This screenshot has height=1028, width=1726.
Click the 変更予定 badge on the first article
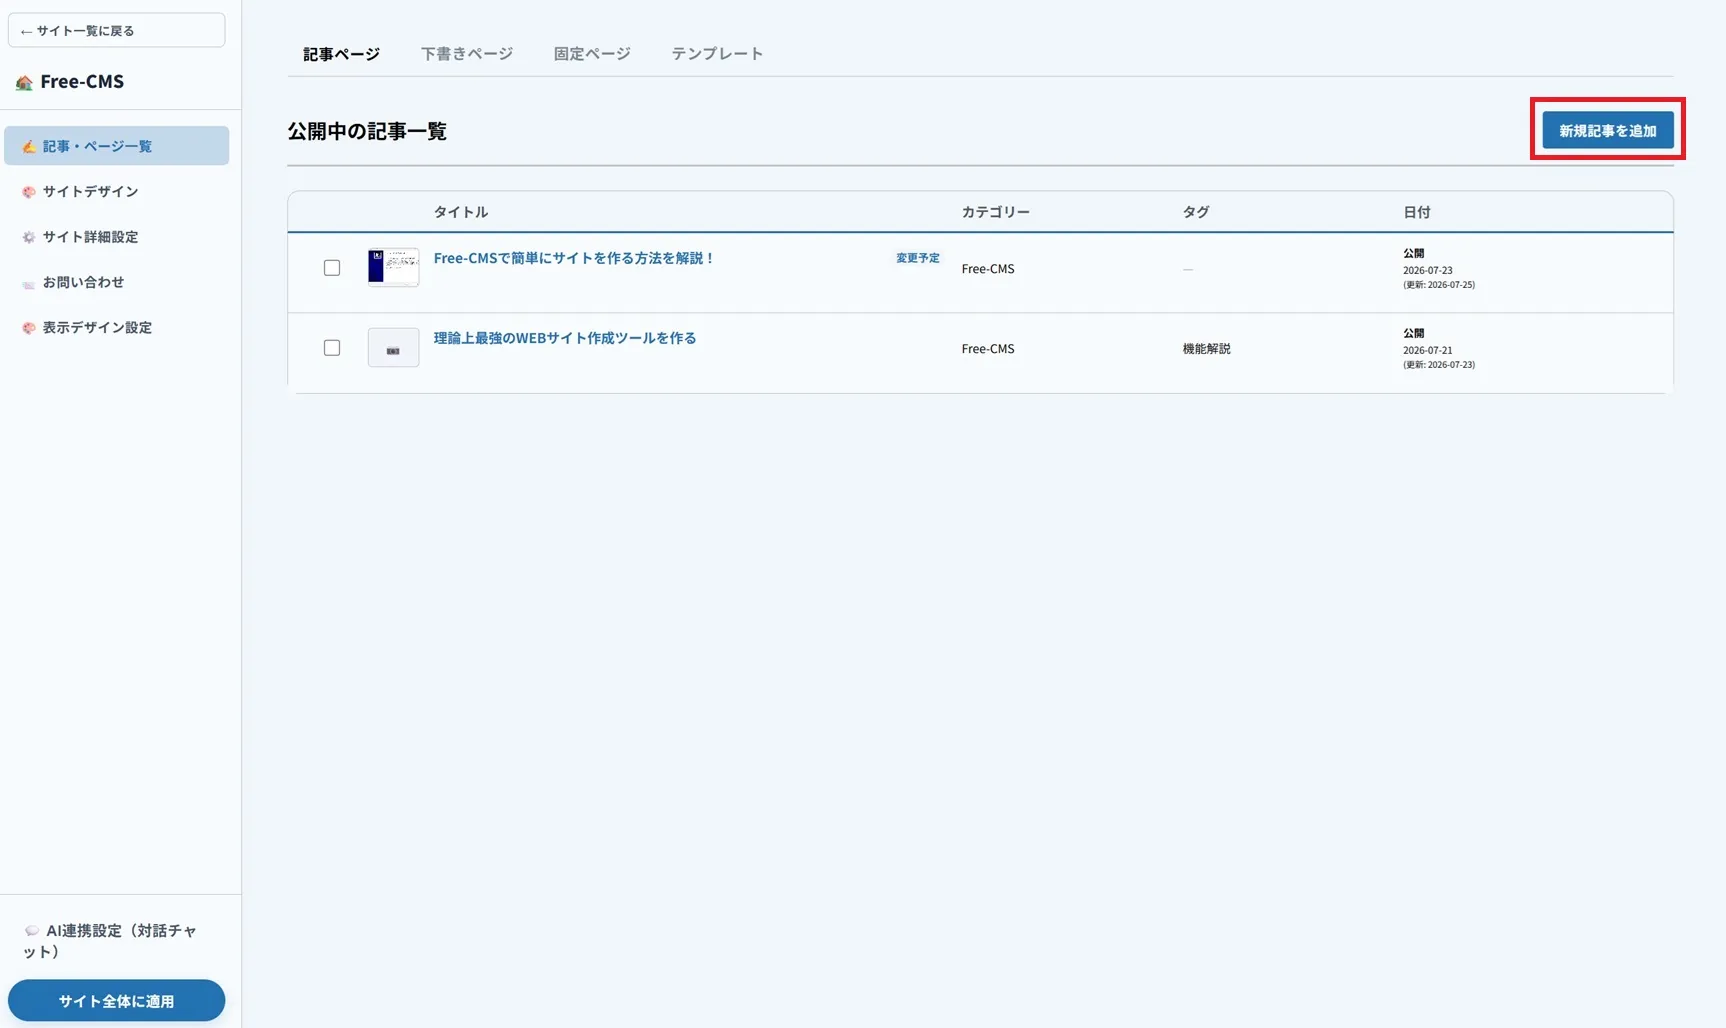click(917, 258)
